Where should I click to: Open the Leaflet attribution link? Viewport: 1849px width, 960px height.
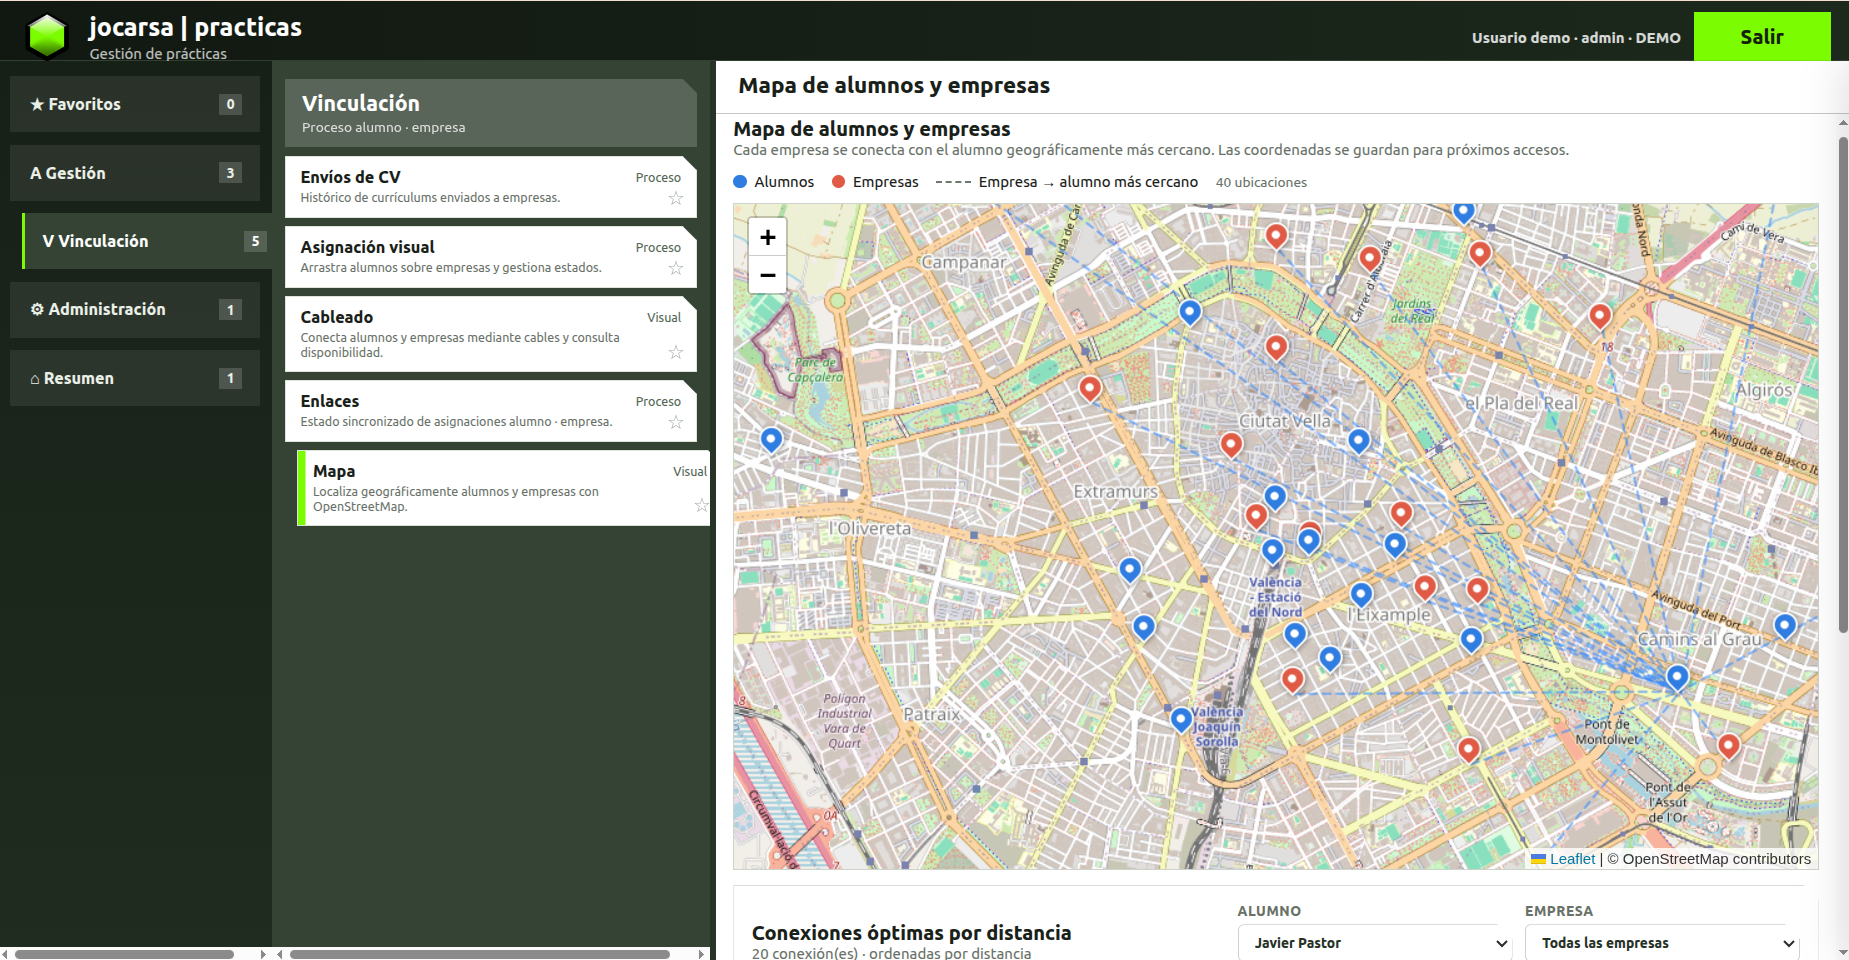(1572, 859)
